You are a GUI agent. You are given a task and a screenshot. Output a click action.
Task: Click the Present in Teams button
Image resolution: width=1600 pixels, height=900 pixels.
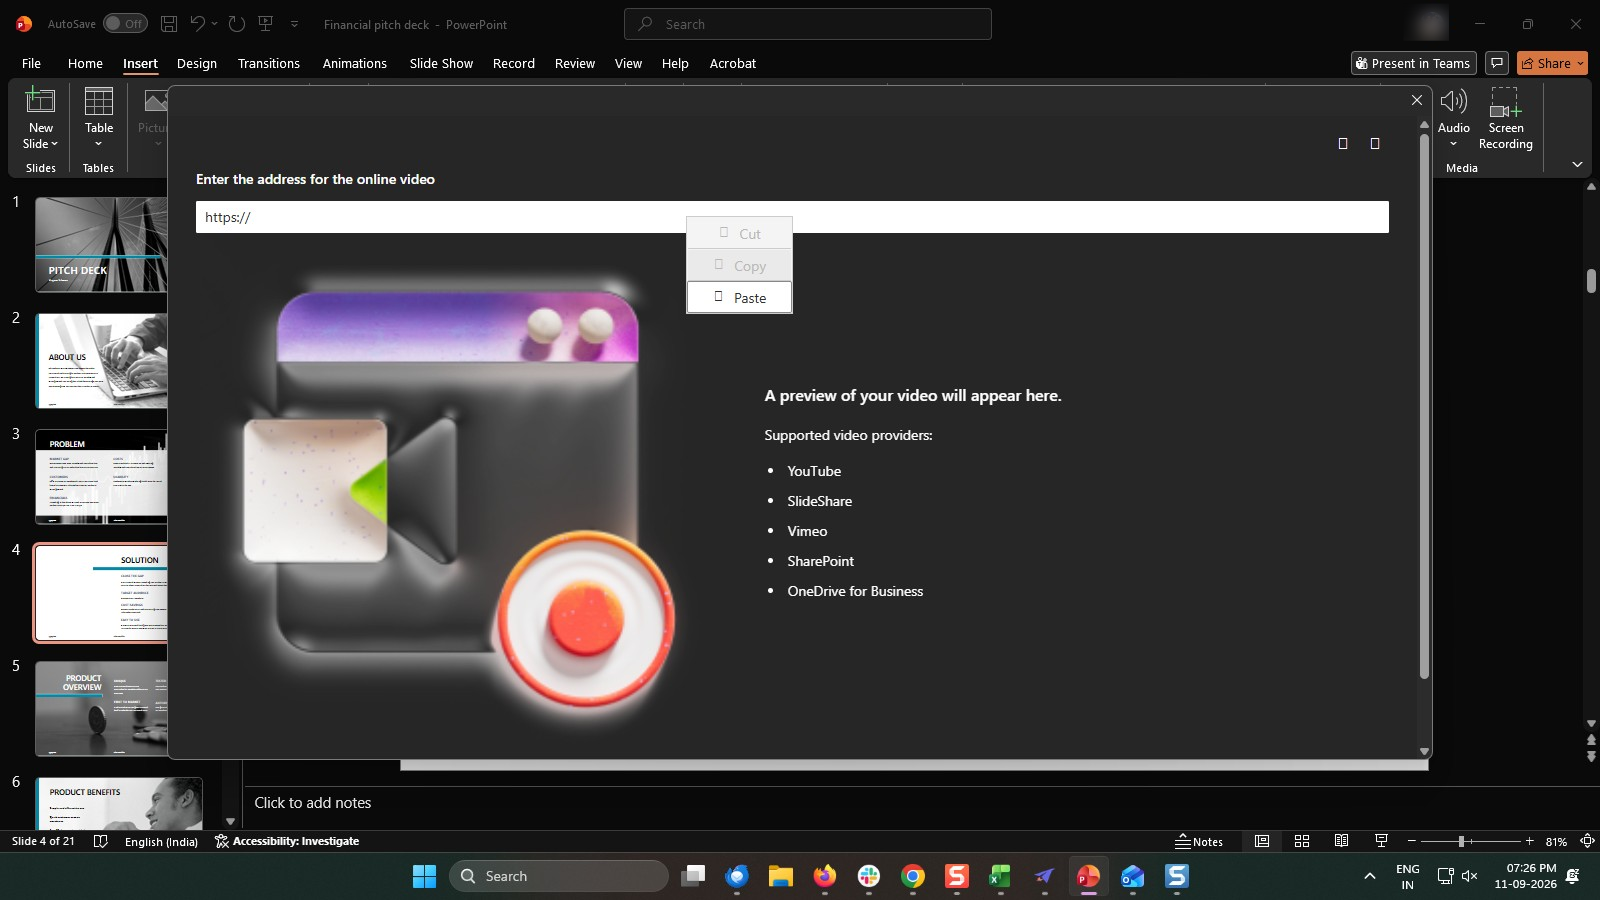tap(1412, 63)
